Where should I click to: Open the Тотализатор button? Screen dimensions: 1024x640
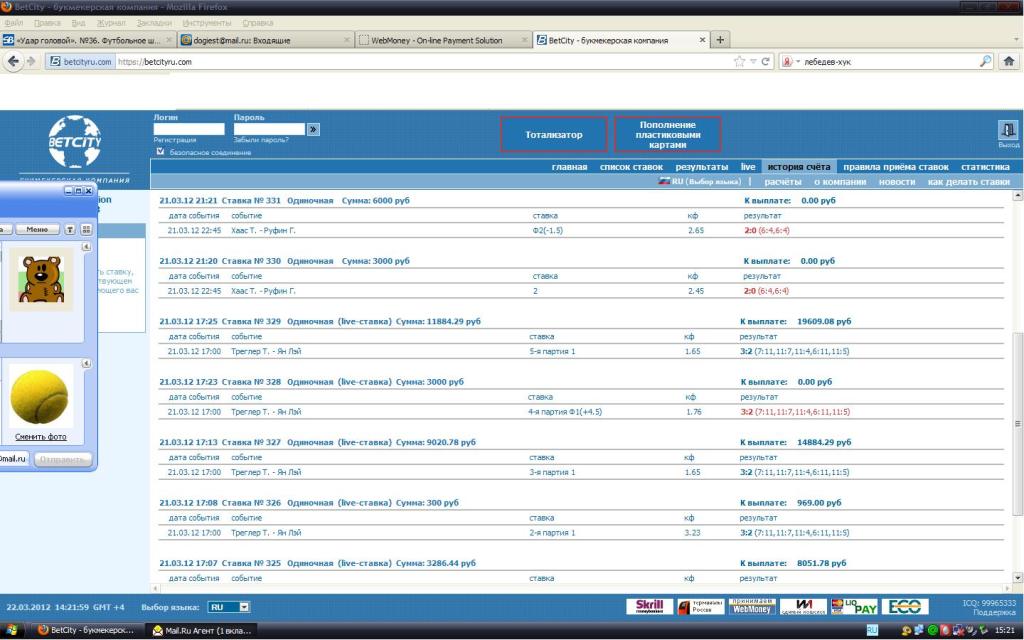click(554, 135)
